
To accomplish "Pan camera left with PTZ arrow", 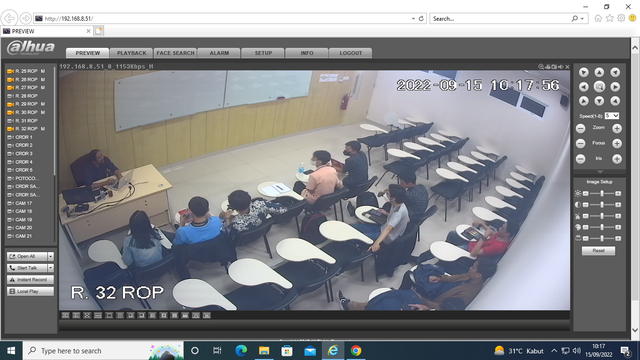I will [584, 87].
